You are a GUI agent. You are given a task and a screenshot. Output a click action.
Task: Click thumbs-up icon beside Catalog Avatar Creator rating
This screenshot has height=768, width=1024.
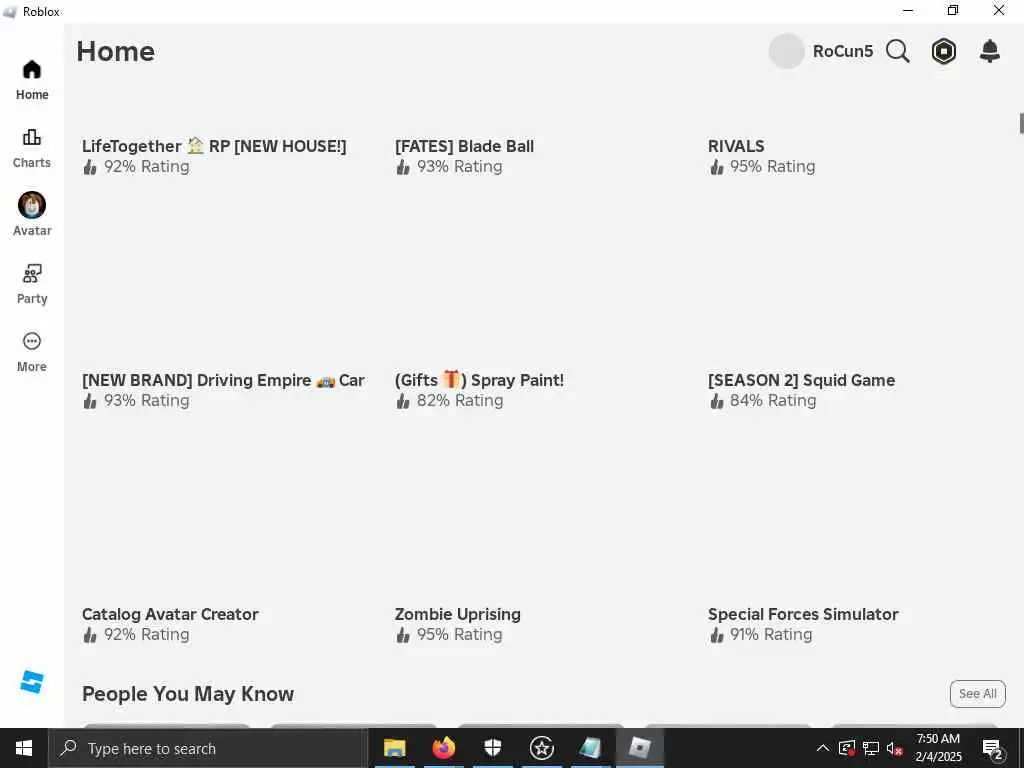coord(90,635)
